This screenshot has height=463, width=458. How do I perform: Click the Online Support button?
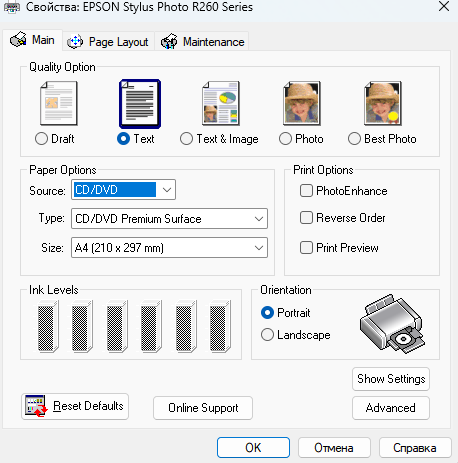pyautogui.click(x=203, y=408)
